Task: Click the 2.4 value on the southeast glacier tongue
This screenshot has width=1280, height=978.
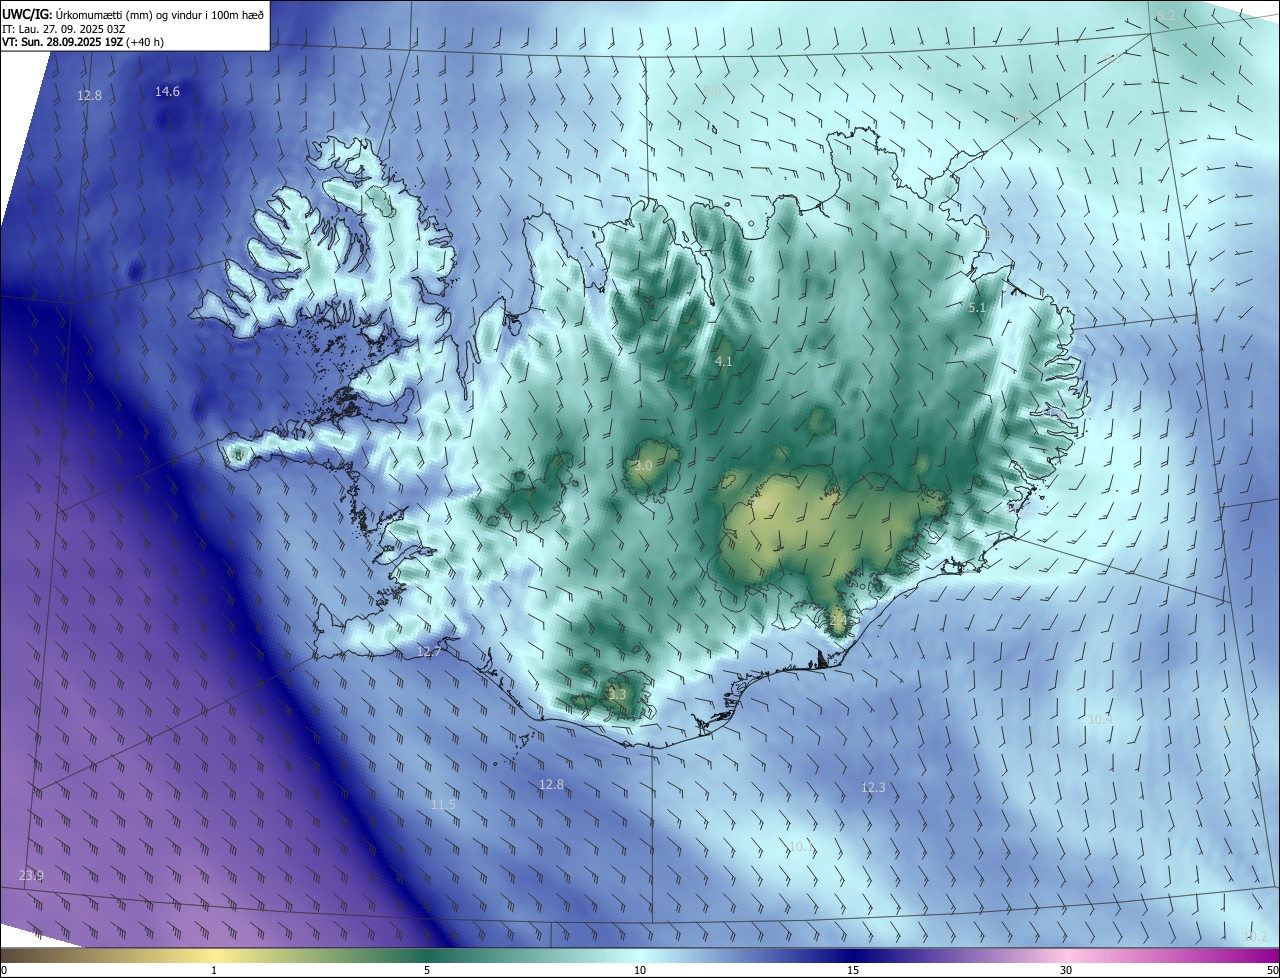Action: point(838,622)
